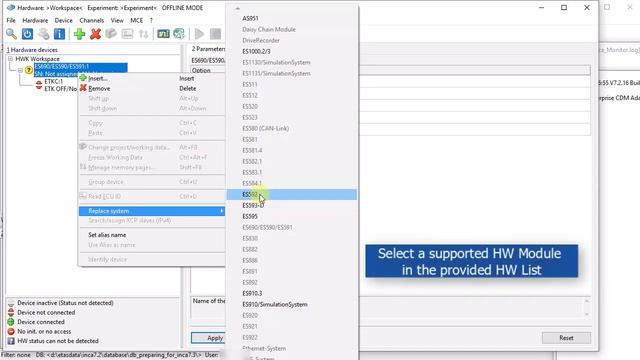Screen dimensions: 640x360
Task: Choose Set alias name in context menu
Action: [151, 235]
